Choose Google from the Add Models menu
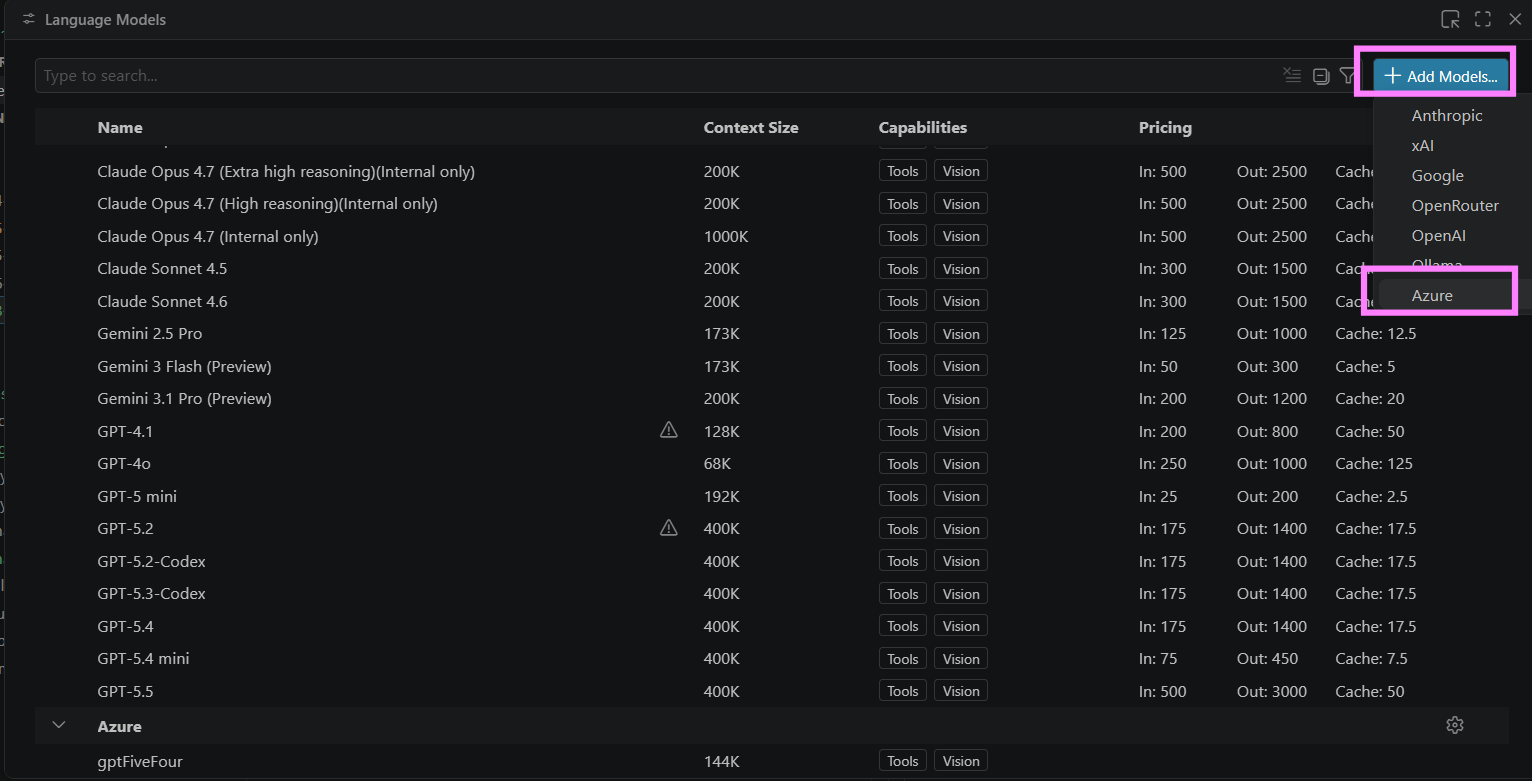 (1438, 176)
